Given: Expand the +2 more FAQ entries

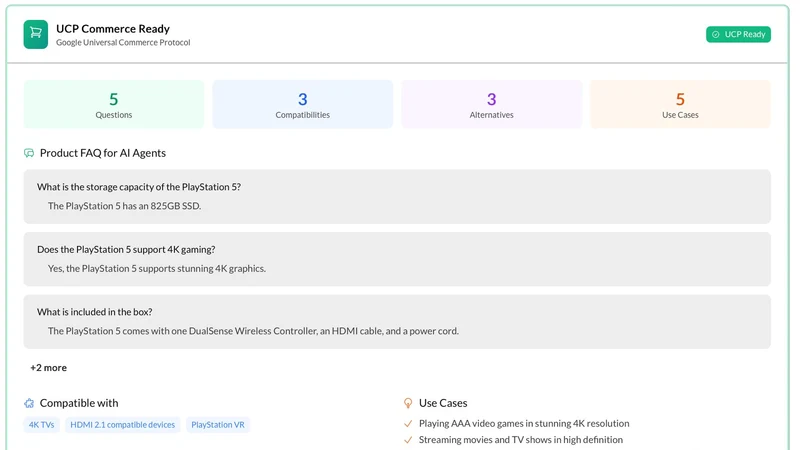Looking at the screenshot, I should [48, 367].
